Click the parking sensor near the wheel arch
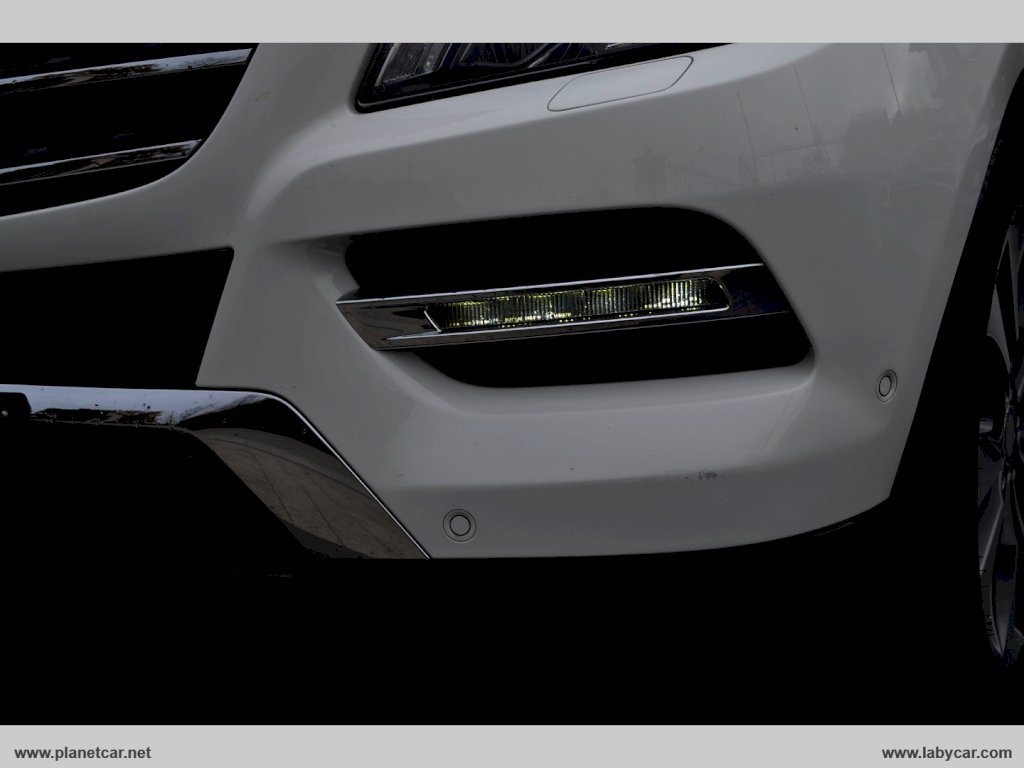This screenshot has width=1024, height=768. point(886,385)
